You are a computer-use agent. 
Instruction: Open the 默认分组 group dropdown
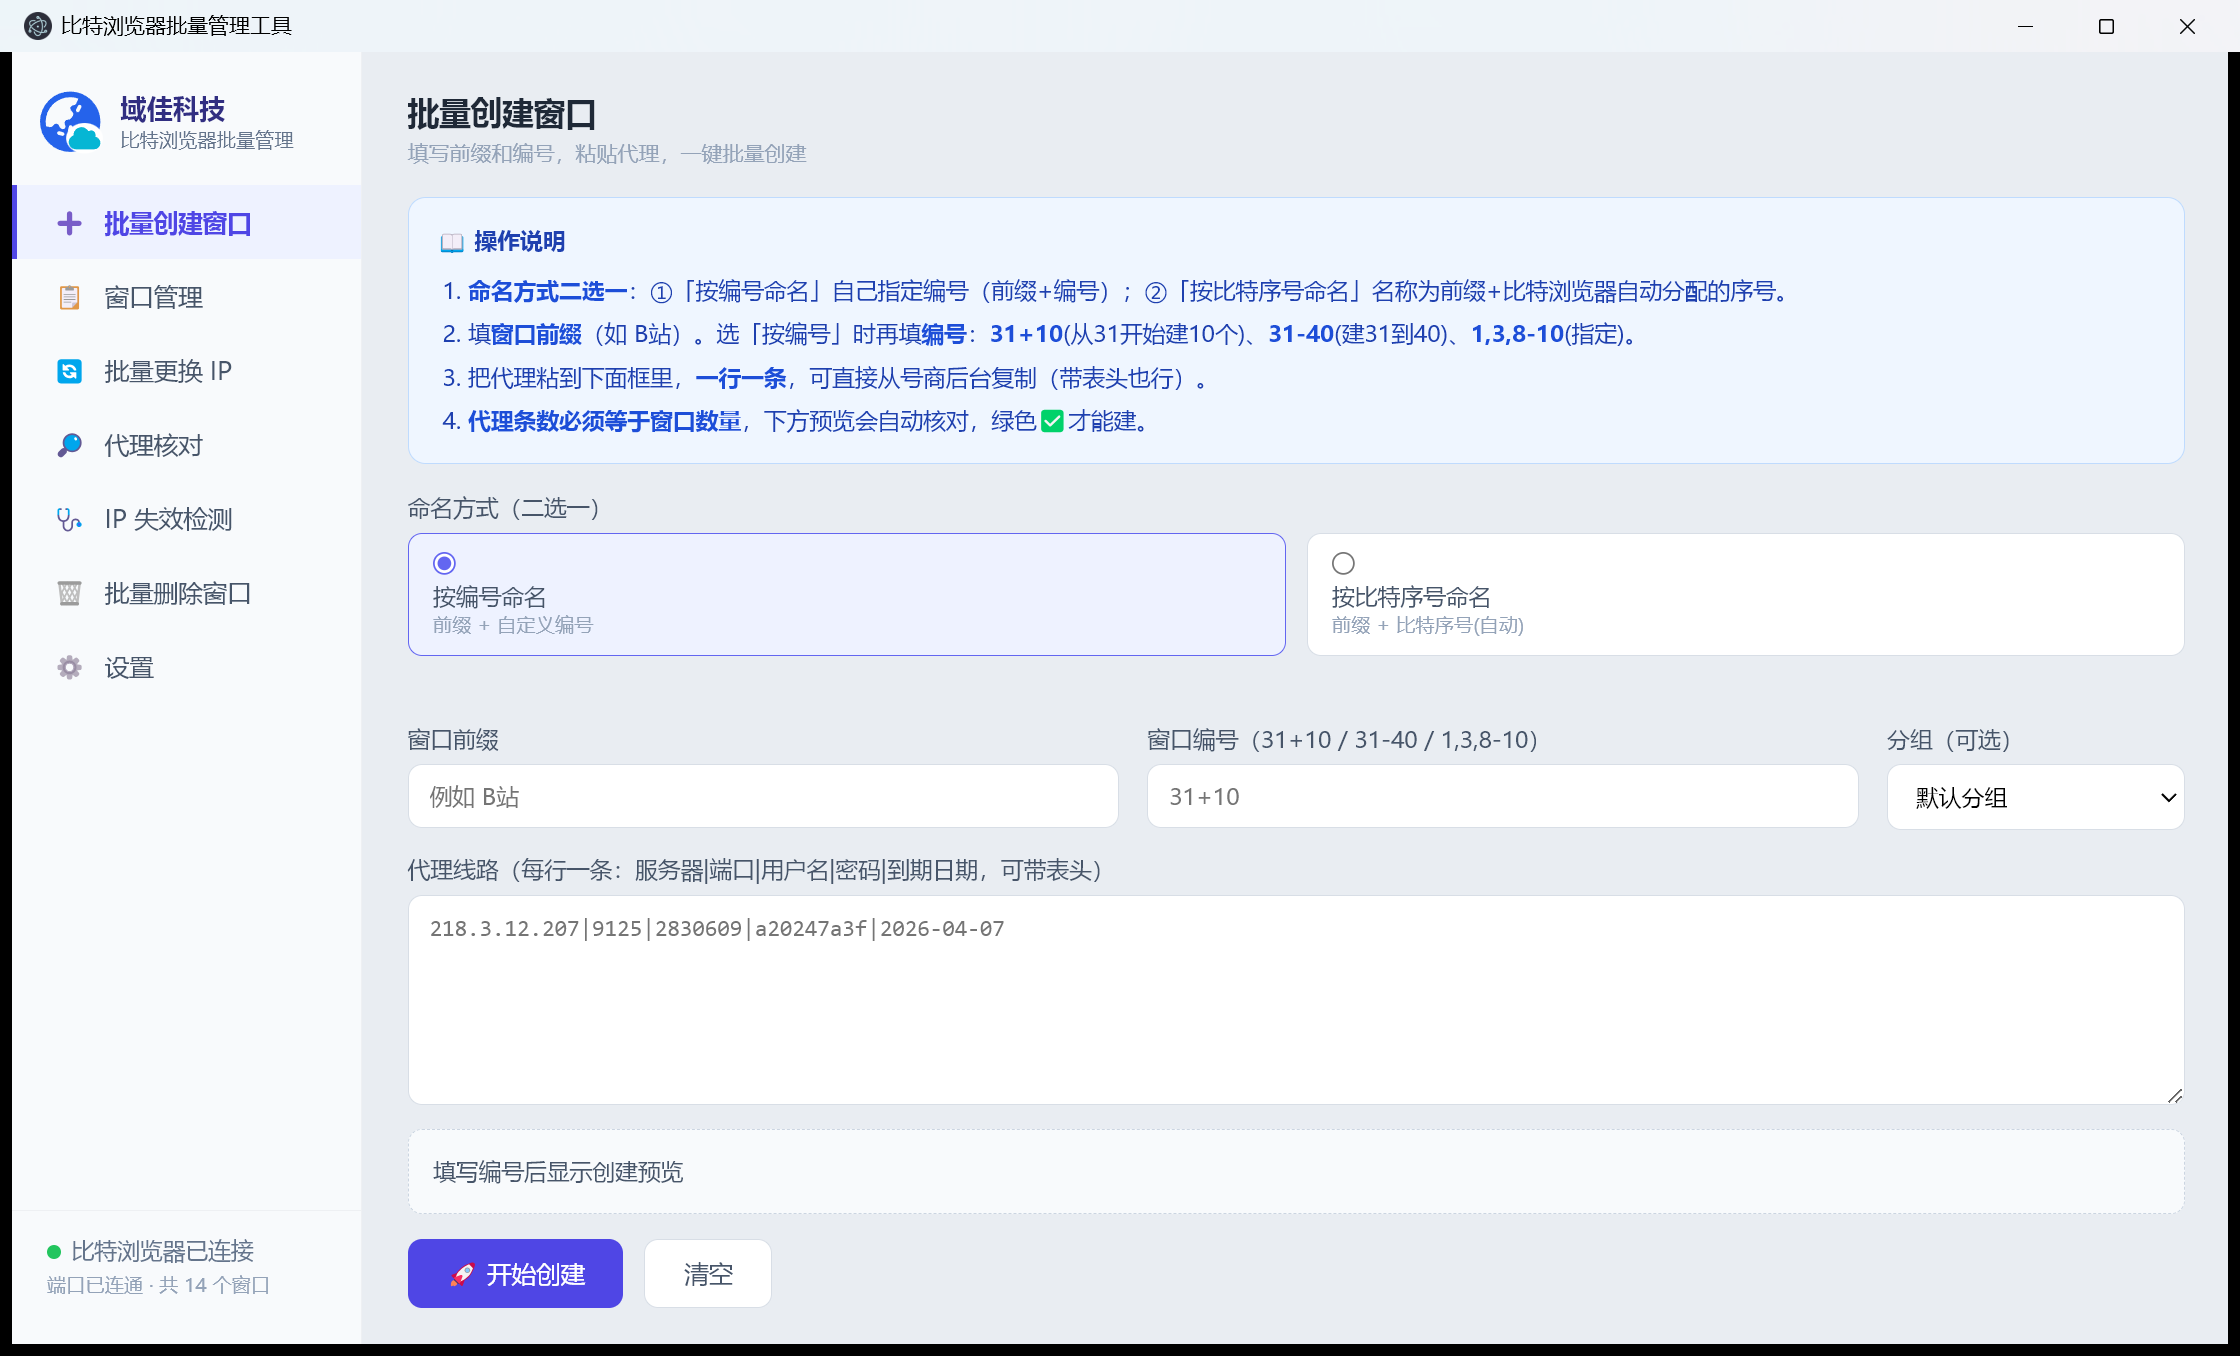click(2035, 797)
